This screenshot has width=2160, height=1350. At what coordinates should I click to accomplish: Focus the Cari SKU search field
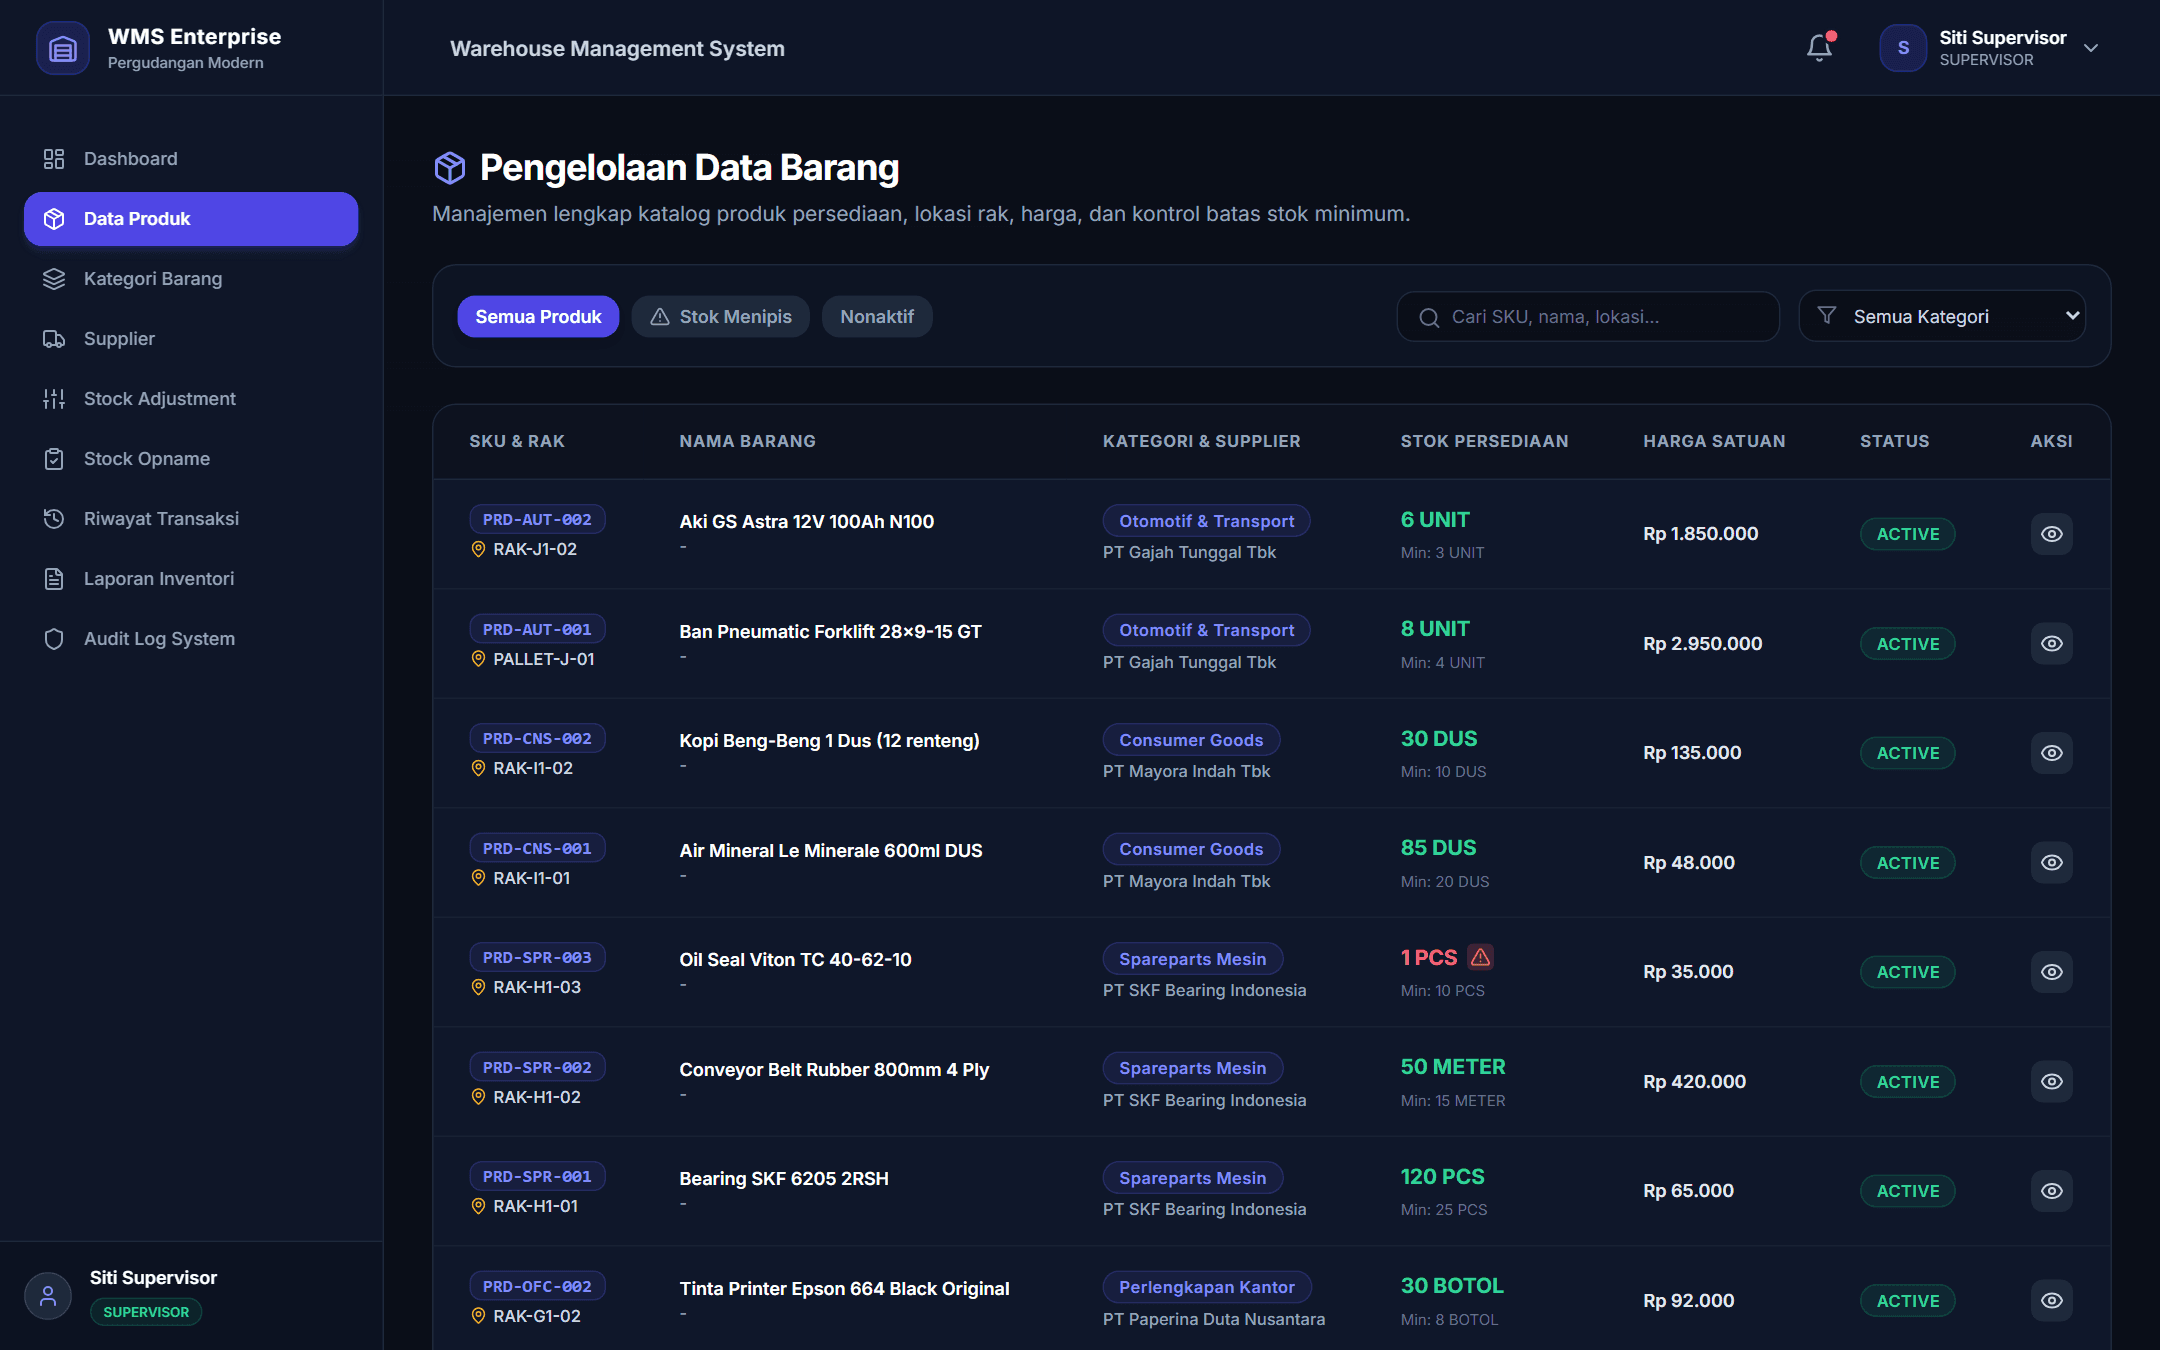pyautogui.click(x=1588, y=317)
